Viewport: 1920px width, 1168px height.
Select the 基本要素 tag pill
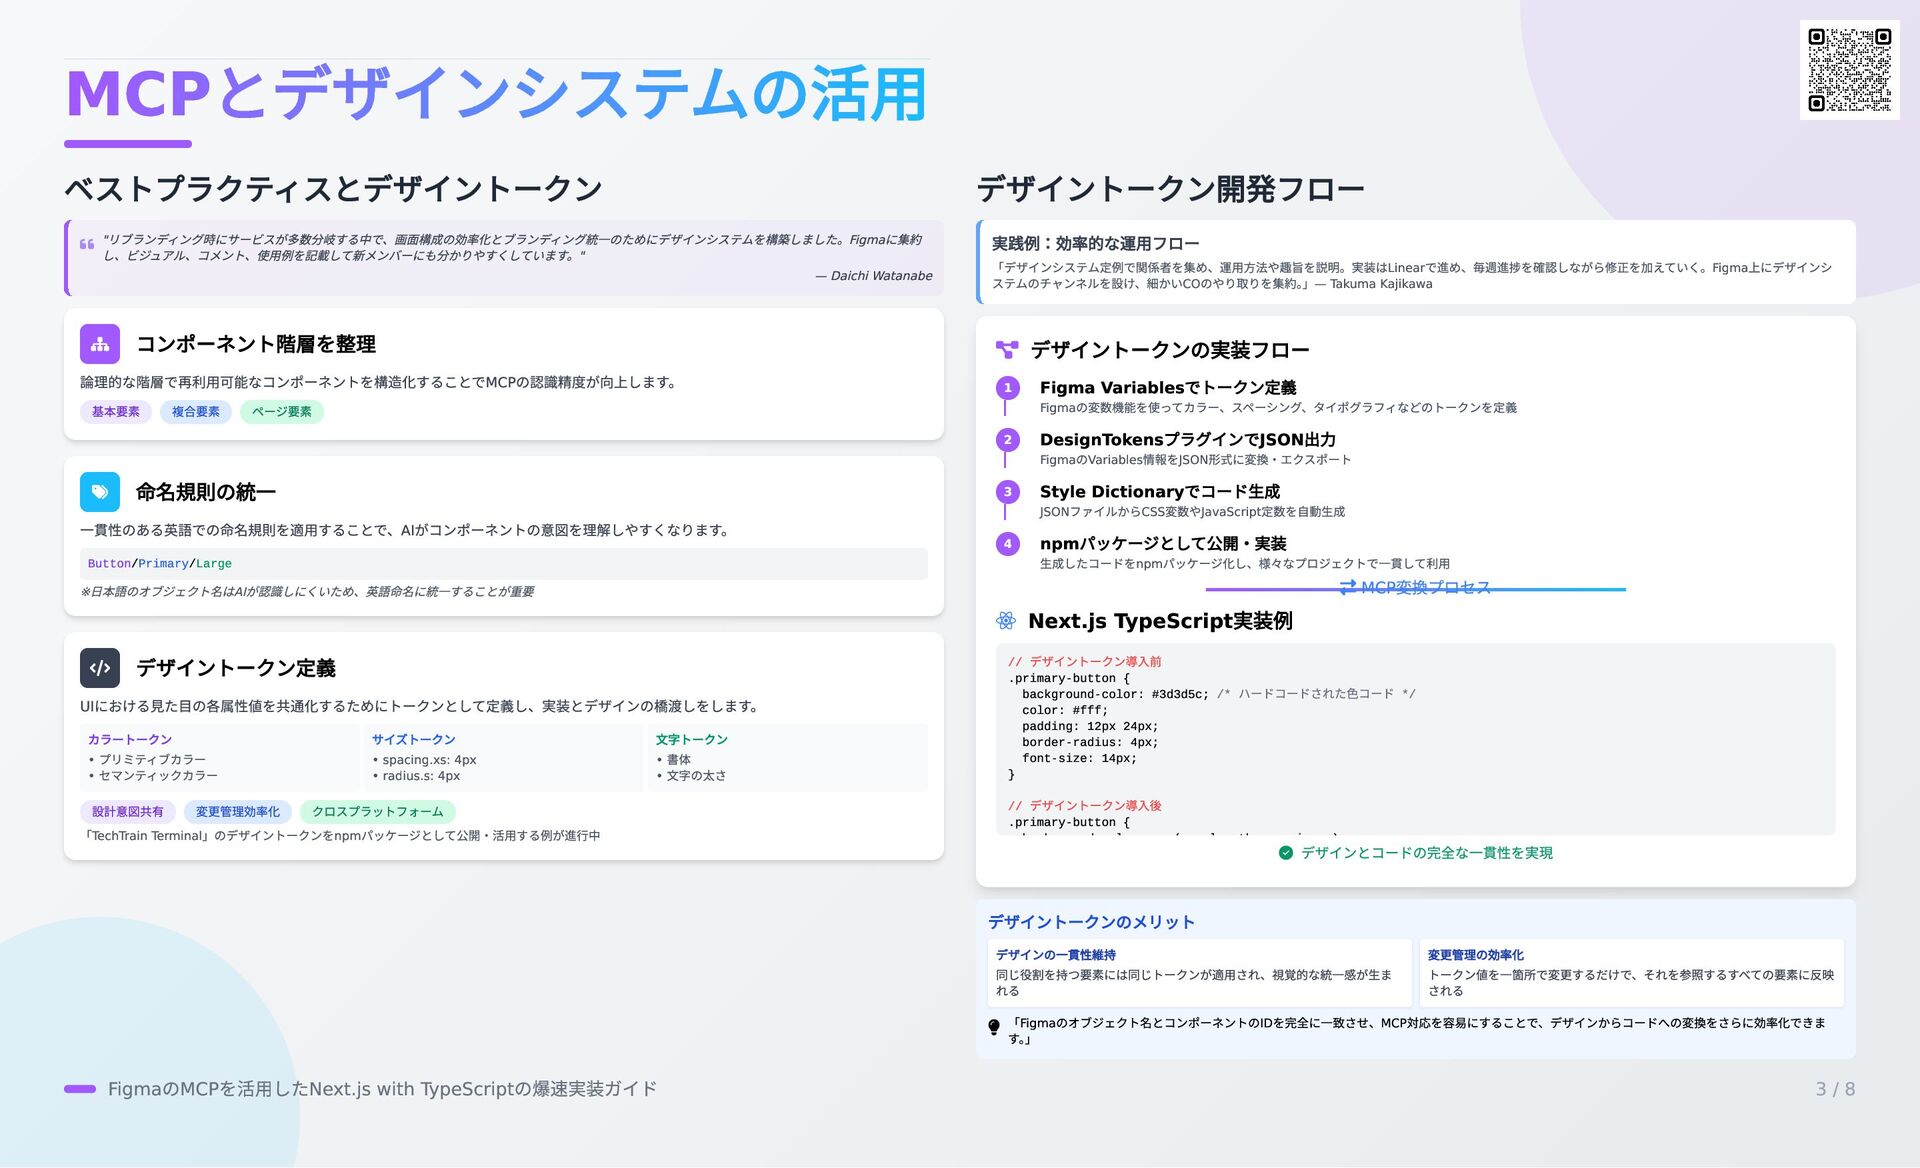tap(116, 412)
